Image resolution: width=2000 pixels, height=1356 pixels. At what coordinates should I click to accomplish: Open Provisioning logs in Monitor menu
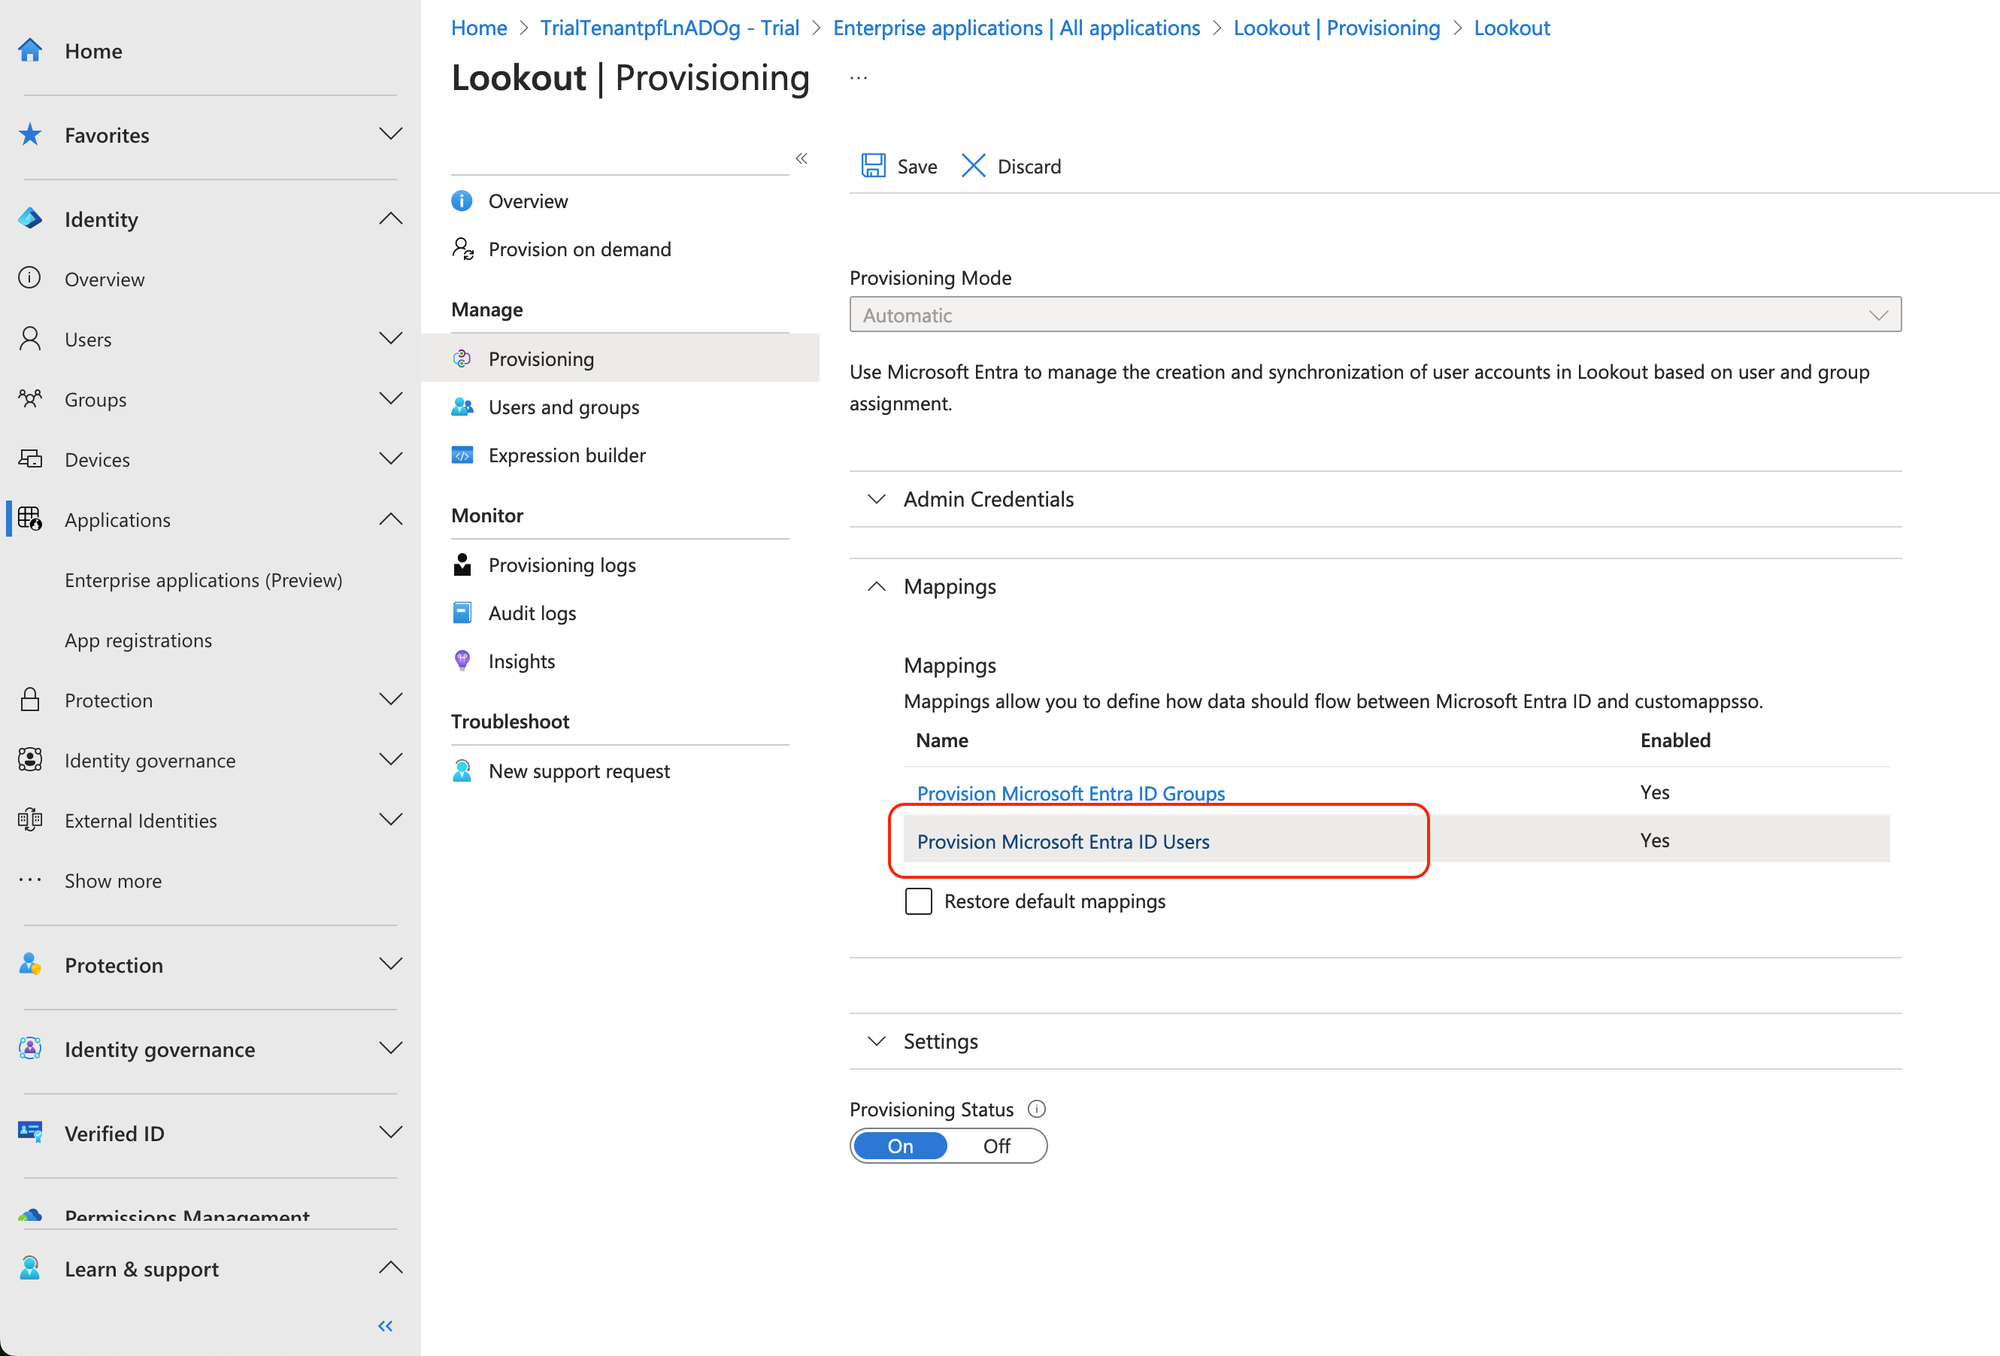pyautogui.click(x=562, y=565)
